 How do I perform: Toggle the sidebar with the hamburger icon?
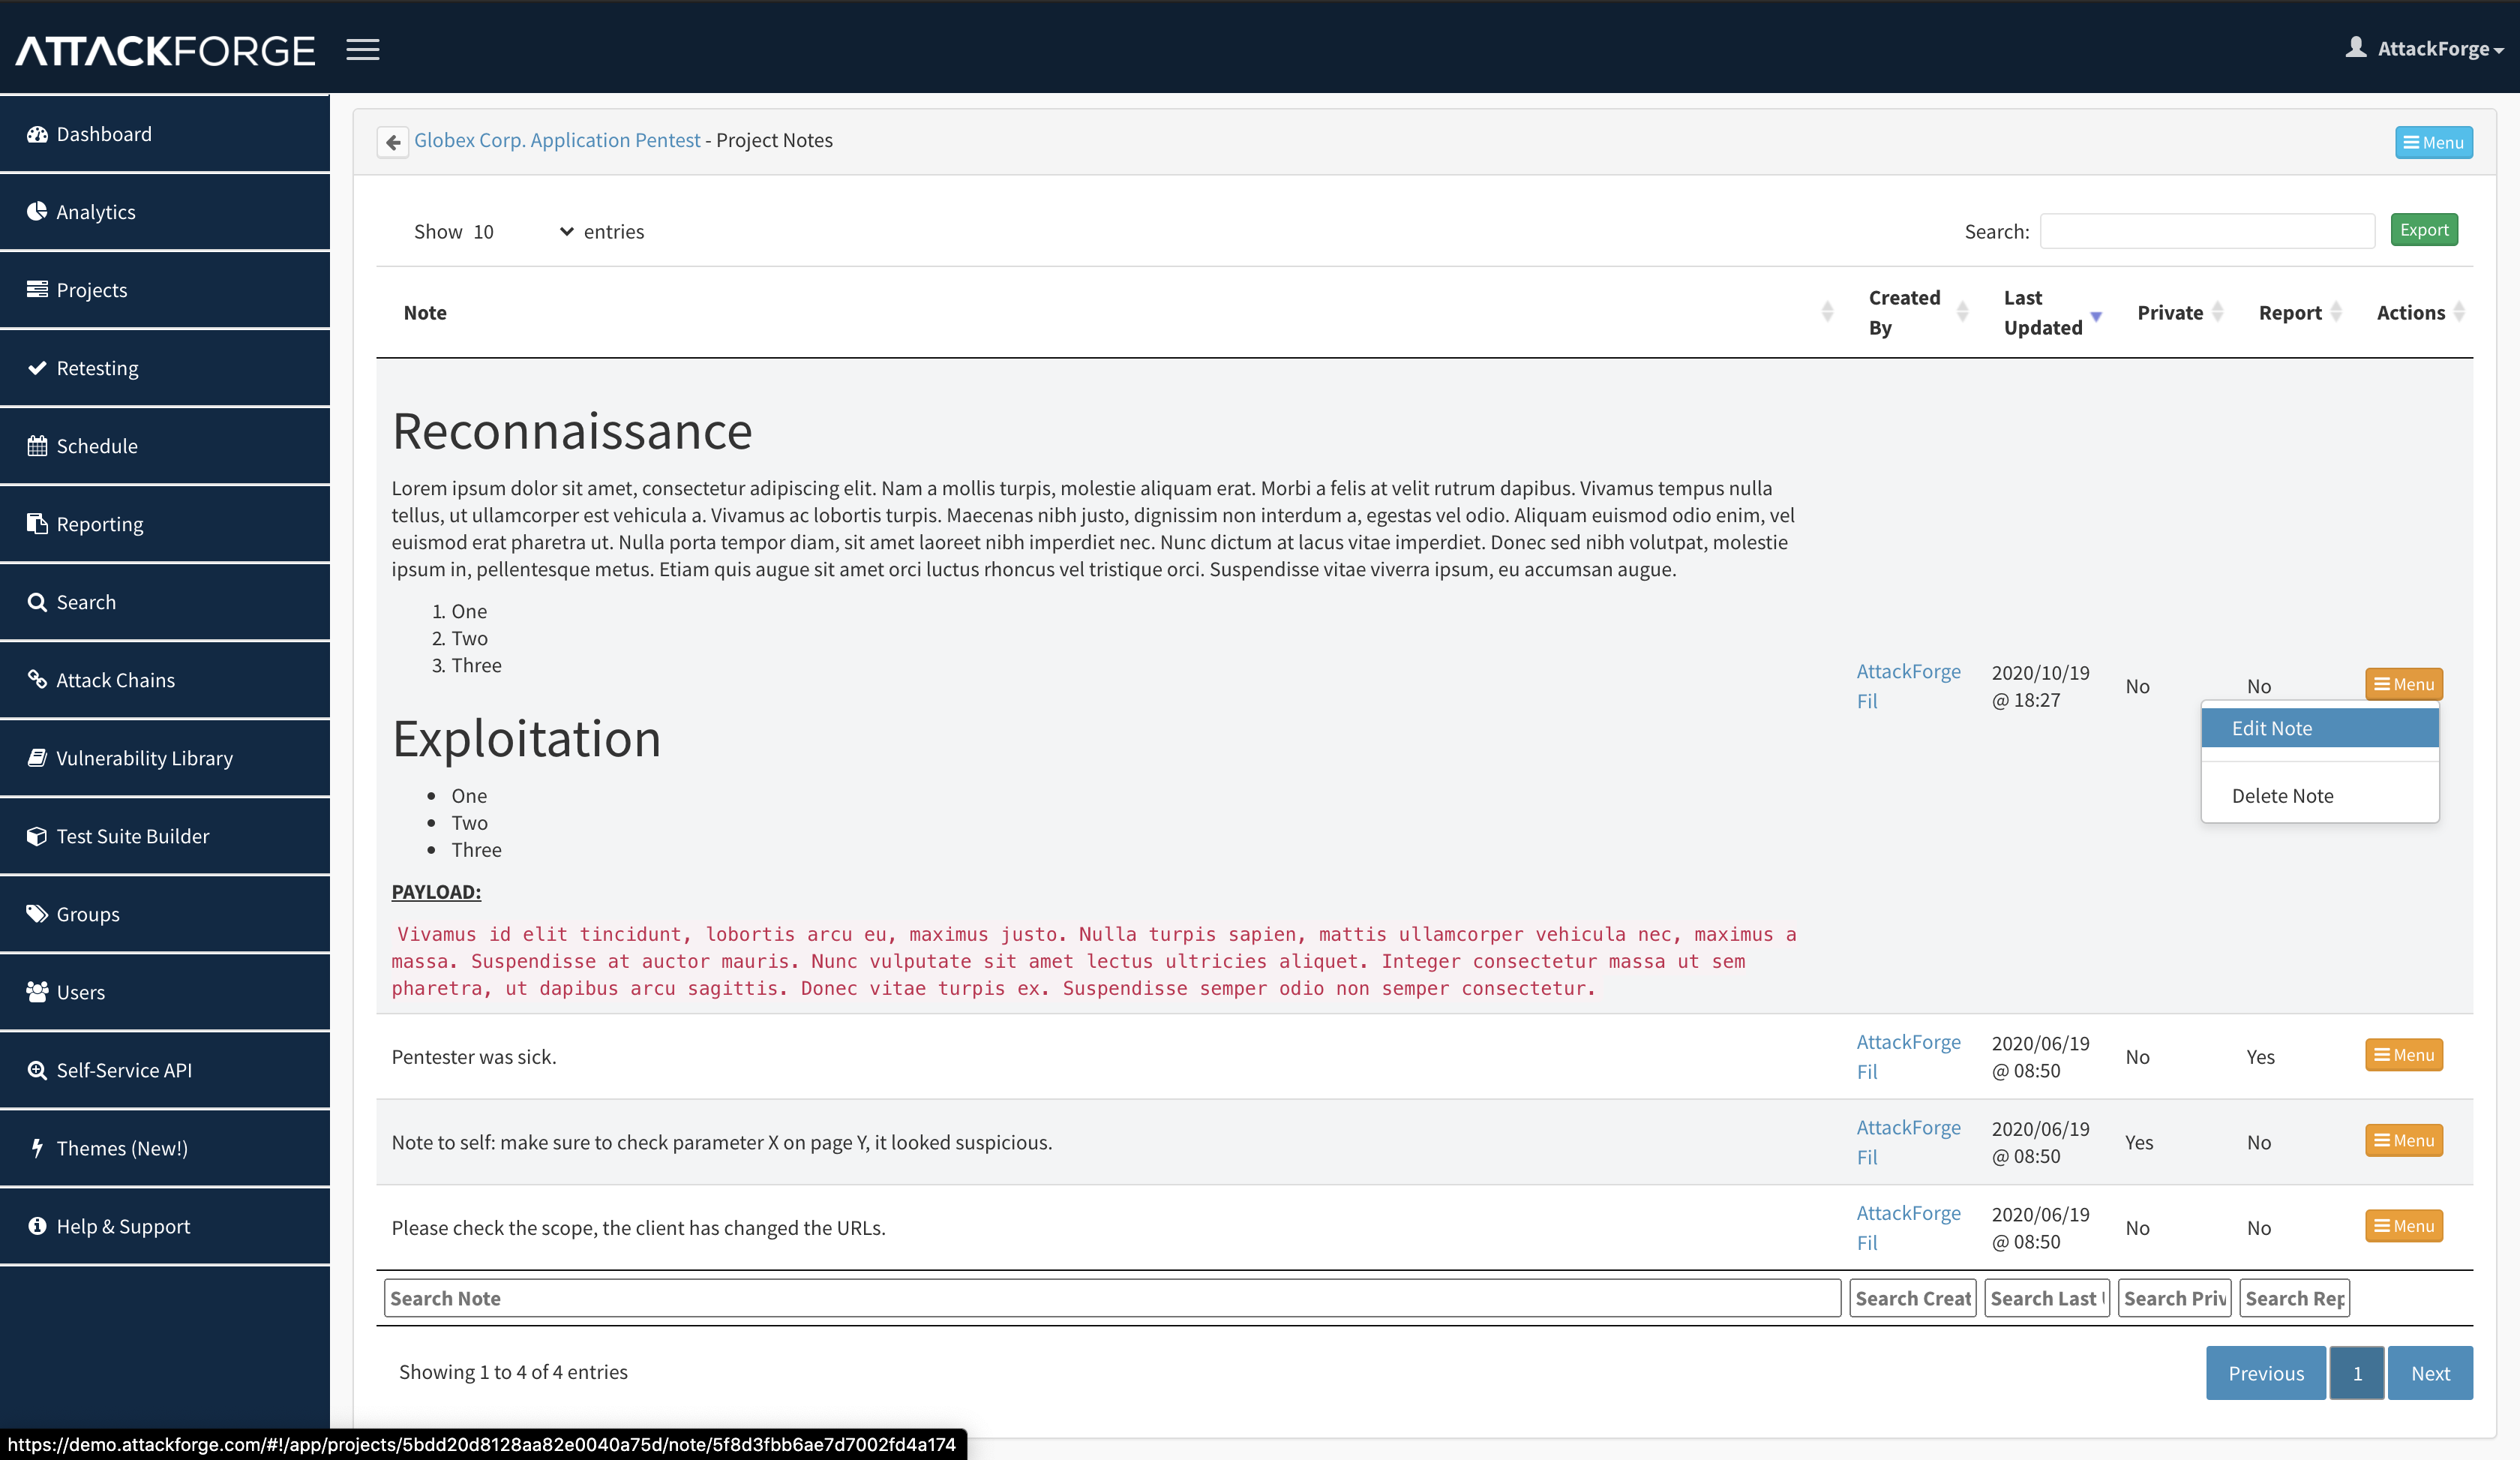[x=363, y=49]
